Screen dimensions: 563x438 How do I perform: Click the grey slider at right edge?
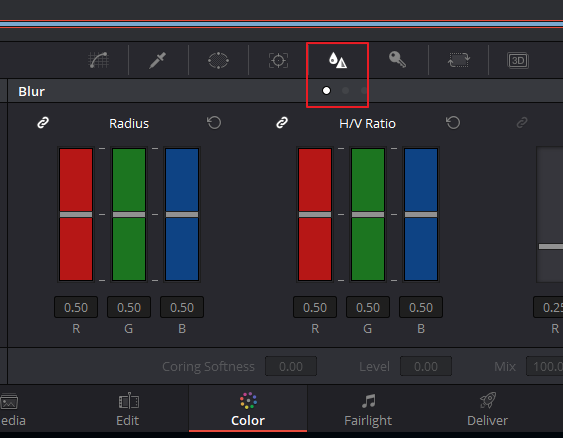pyautogui.click(x=550, y=214)
